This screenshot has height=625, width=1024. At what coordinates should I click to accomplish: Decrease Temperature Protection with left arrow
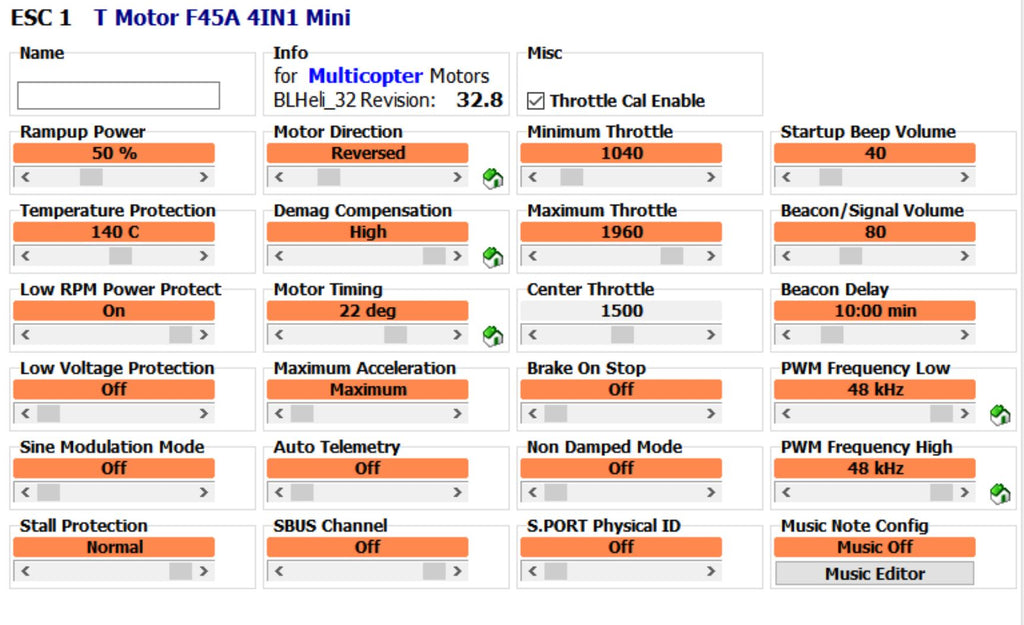25,256
